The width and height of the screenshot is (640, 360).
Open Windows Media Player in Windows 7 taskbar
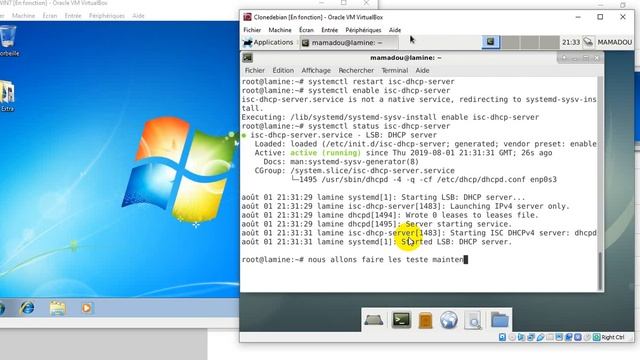point(86,308)
